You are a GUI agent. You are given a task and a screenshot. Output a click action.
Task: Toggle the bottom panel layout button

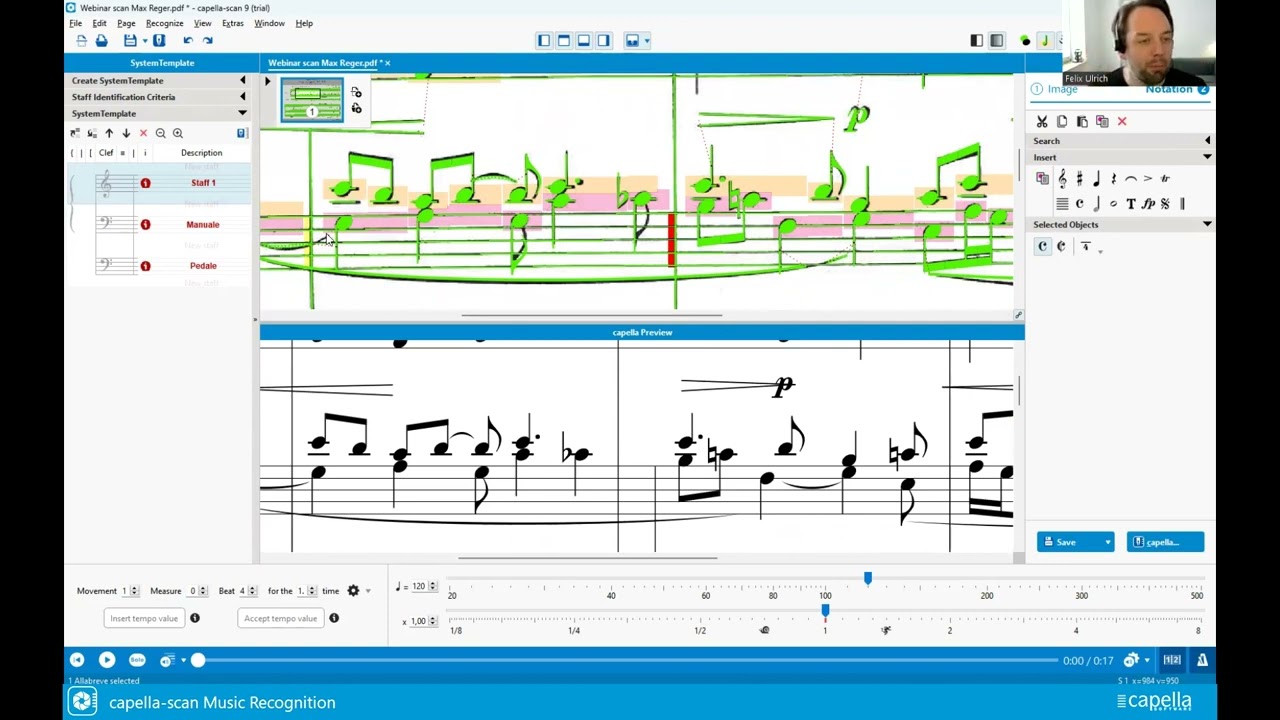tap(584, 40)
